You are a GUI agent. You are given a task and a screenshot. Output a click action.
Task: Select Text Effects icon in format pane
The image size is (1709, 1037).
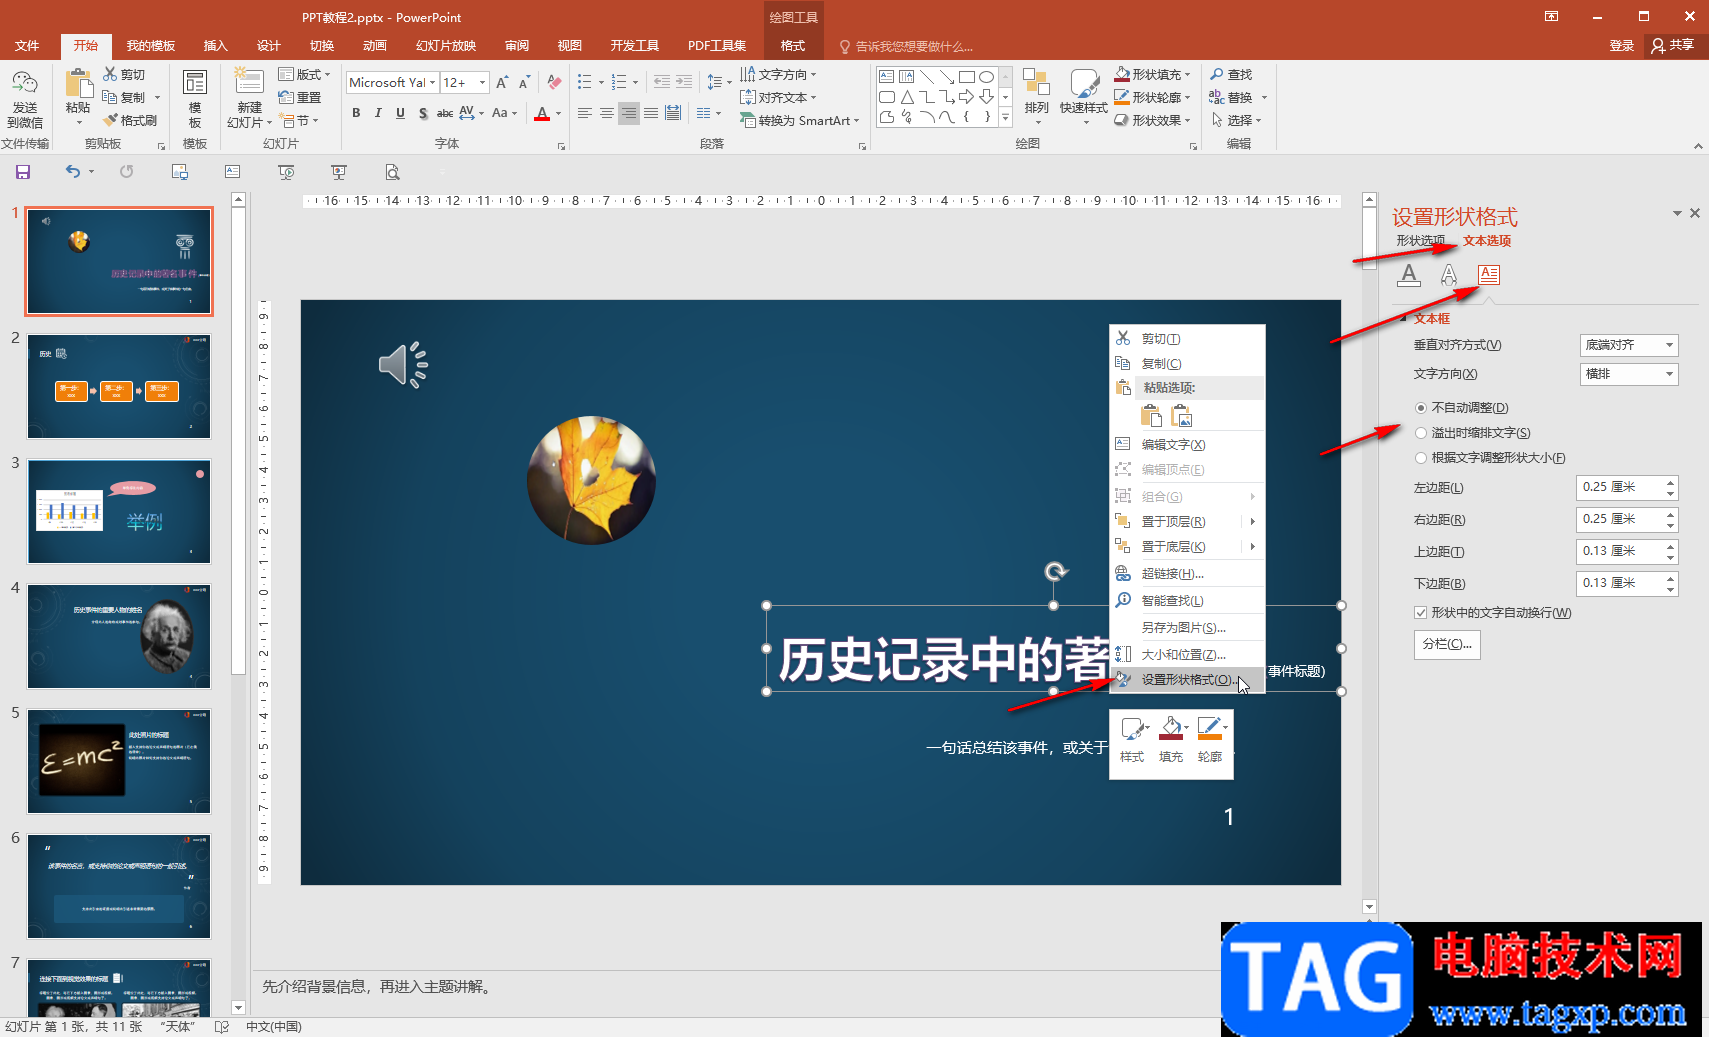tap(1449, 275)
